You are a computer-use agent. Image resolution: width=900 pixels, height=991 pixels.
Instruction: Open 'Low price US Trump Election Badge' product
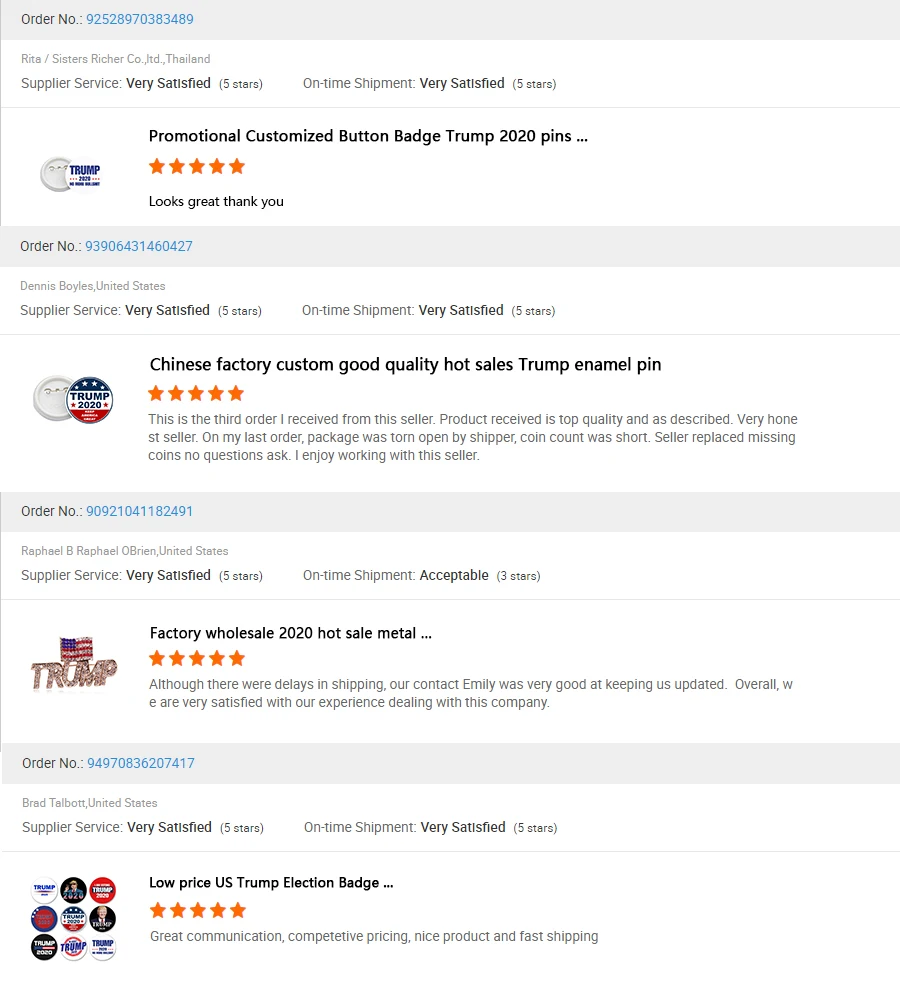(271, 883)
